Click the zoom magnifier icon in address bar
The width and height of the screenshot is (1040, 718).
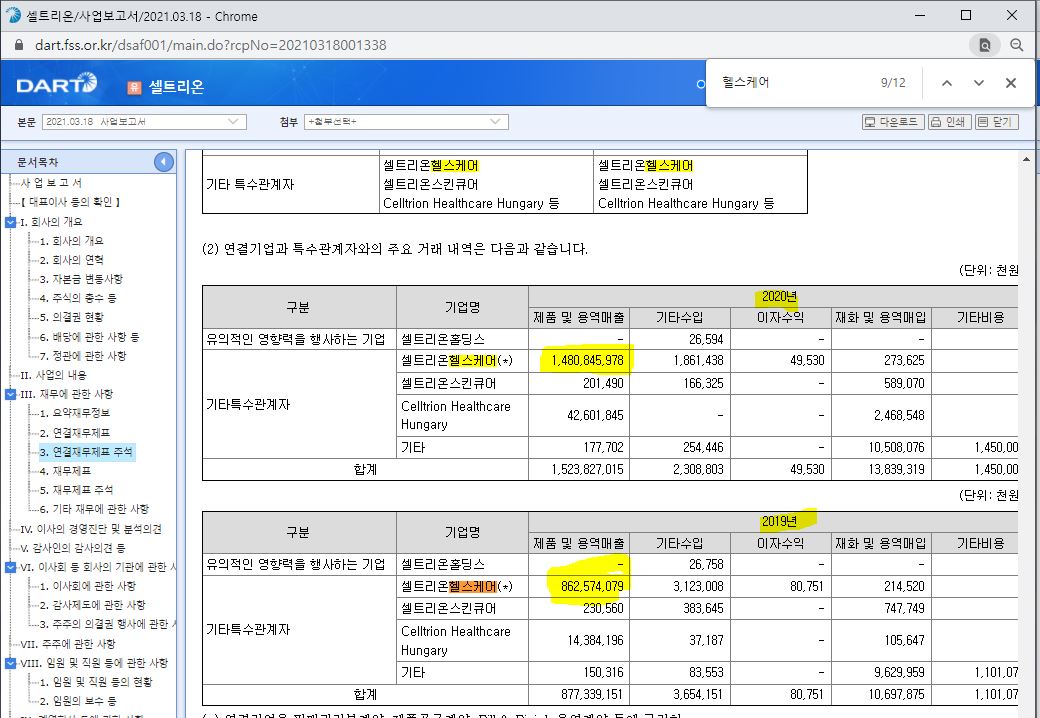point(1016,45)
